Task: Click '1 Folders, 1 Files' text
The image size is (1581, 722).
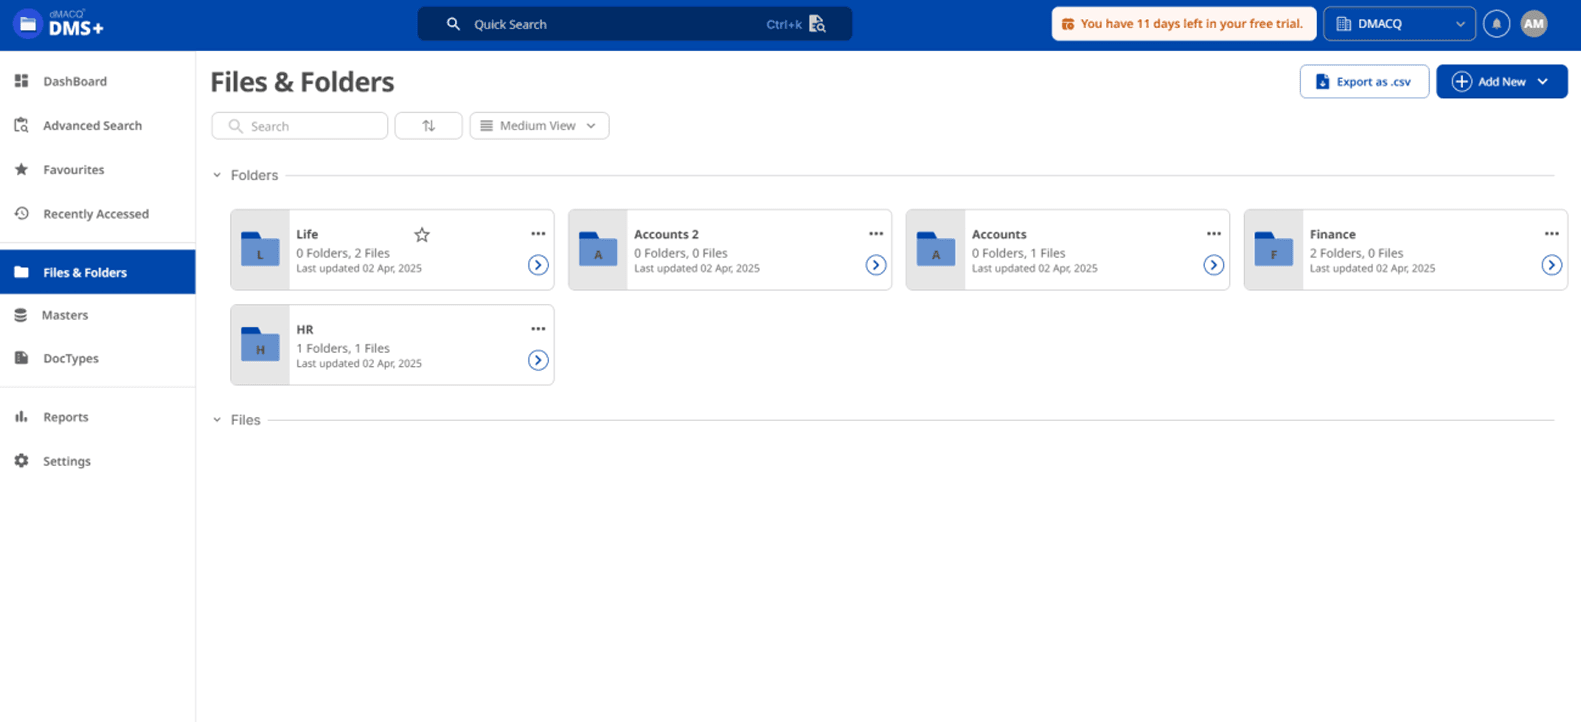Action: click(343, 348)
